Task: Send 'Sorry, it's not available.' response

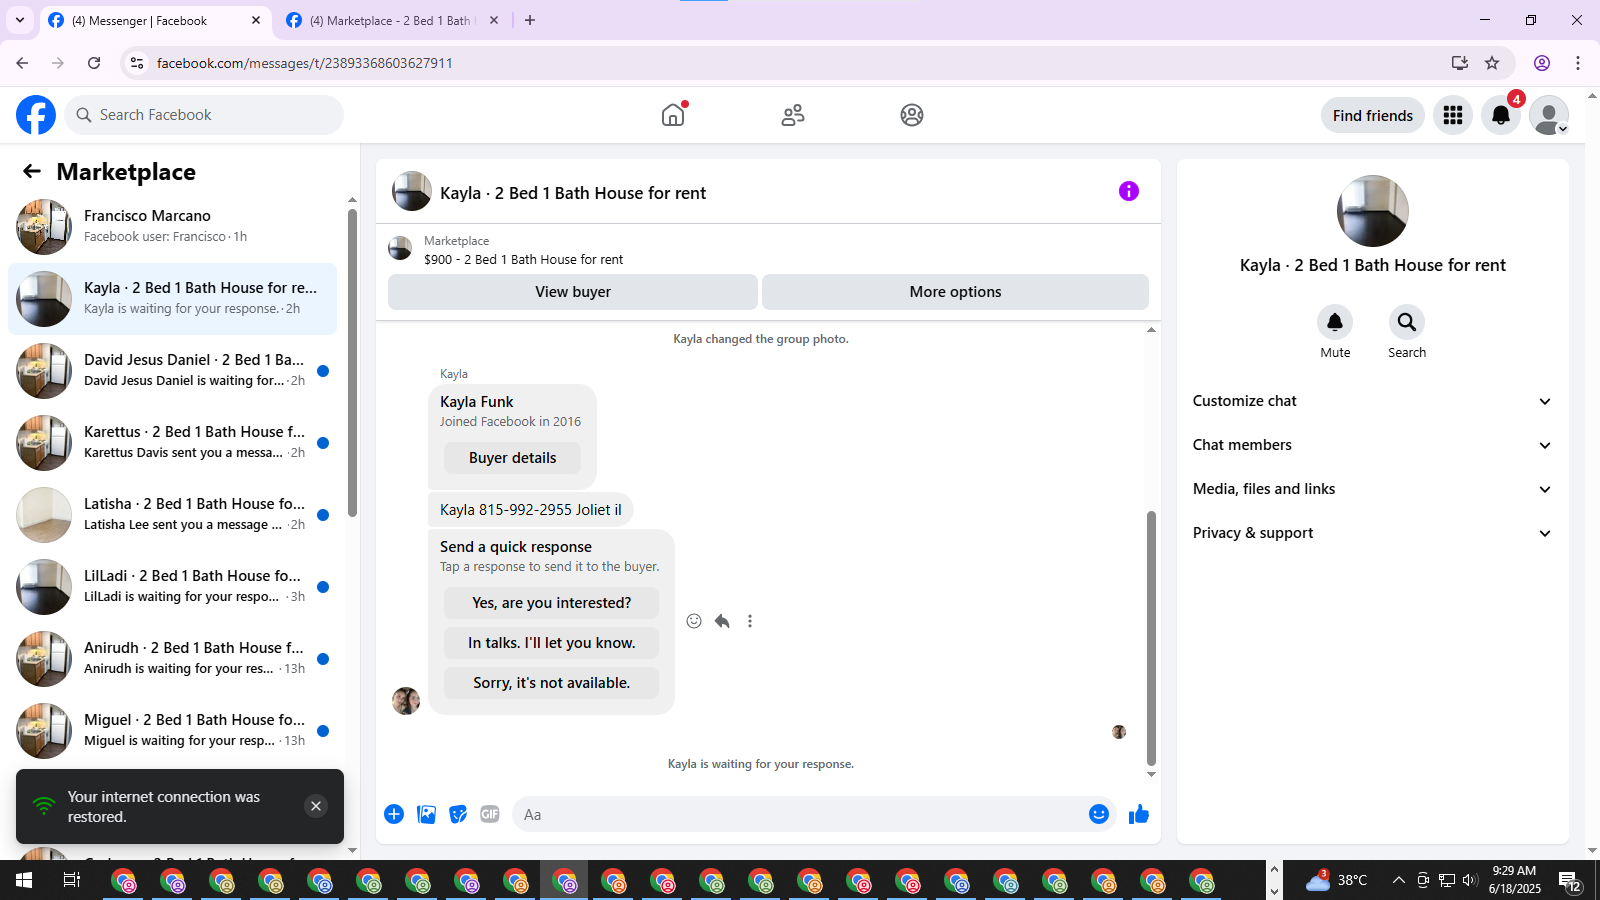Action: click(551, 683)
